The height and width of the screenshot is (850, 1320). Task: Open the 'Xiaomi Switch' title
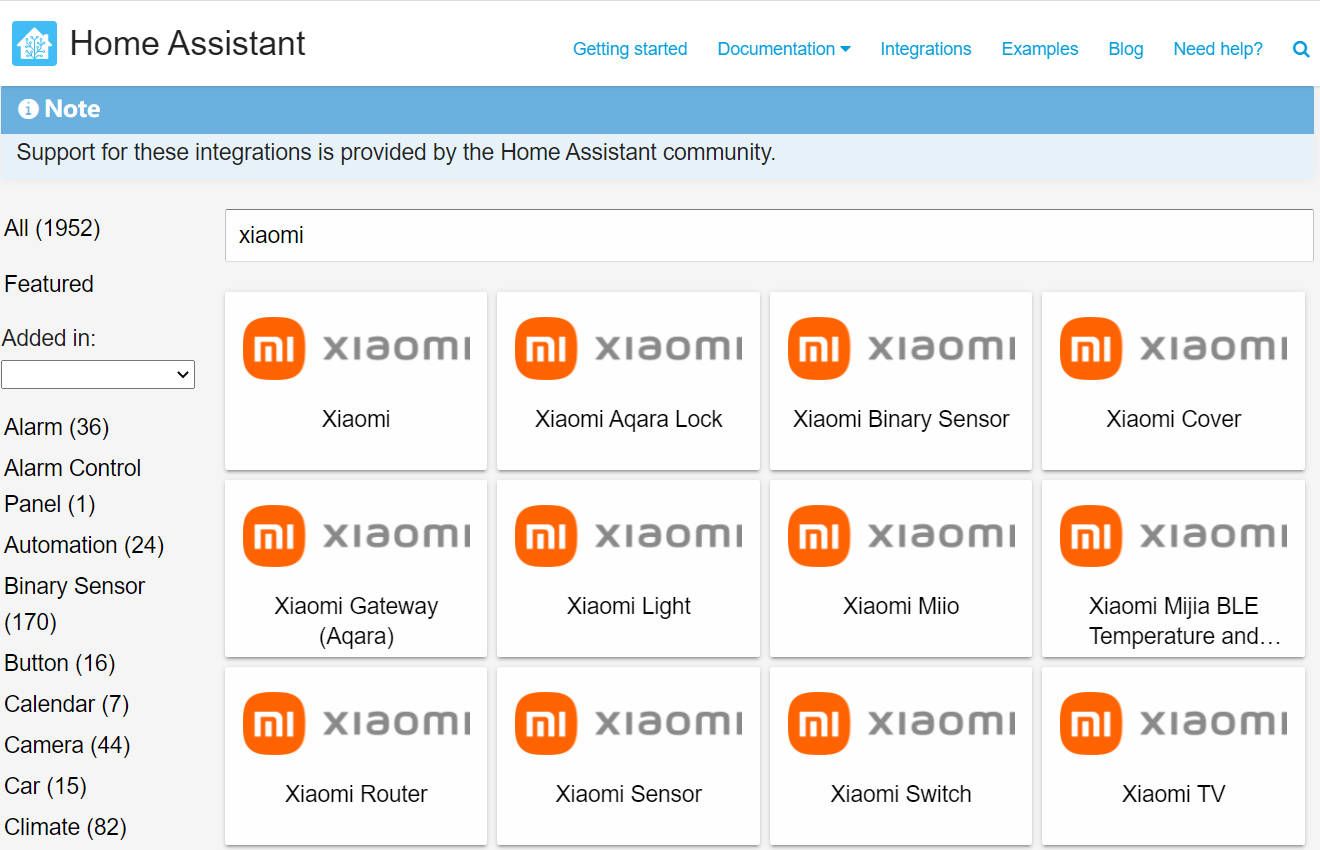pyautogui.click(x=901, y=794)
